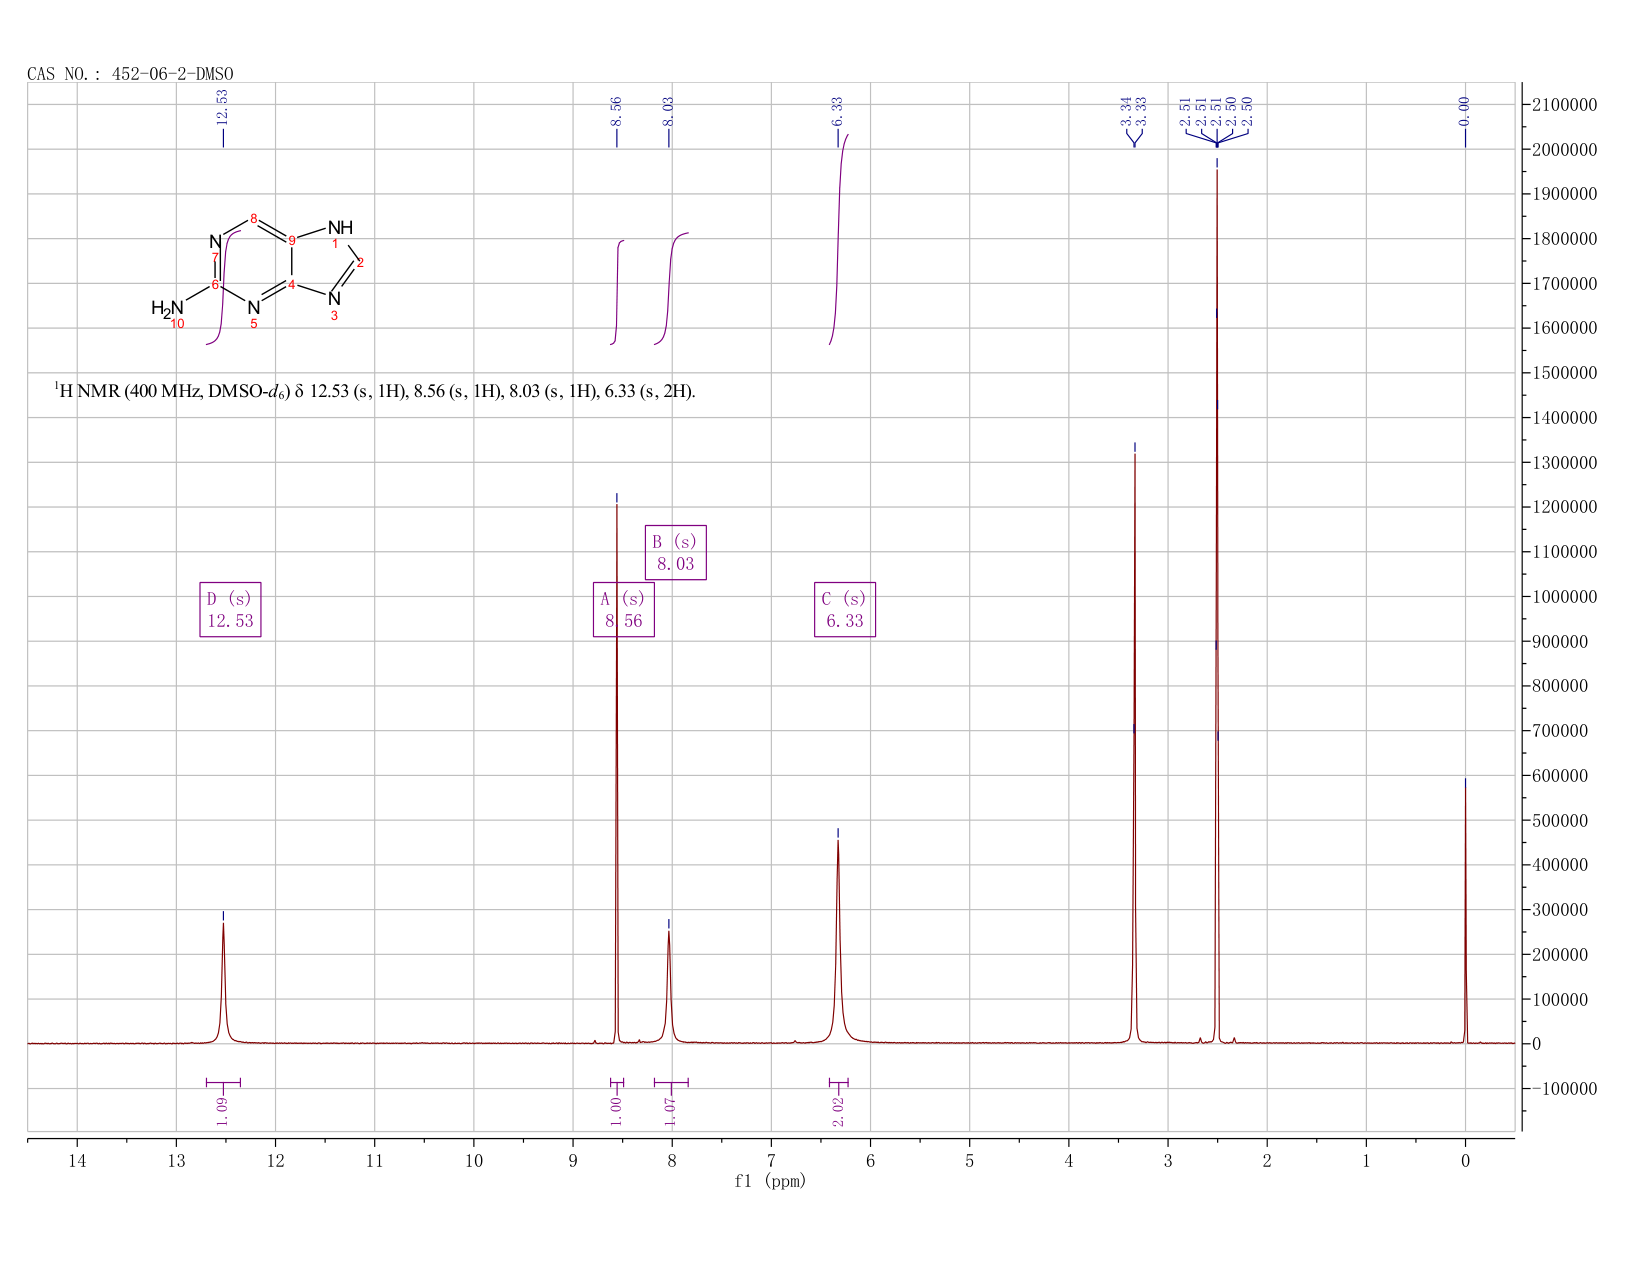
Task: Click x-axis tick label 12
Action: (x=275, y=1161)
